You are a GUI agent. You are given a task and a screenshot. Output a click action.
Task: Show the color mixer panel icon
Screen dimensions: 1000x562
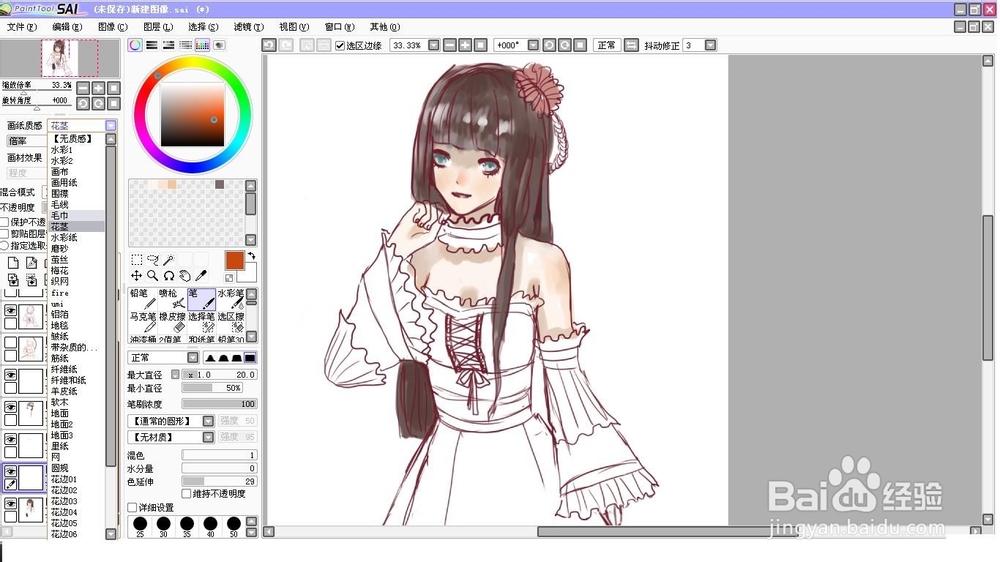(x=185, y=45)
